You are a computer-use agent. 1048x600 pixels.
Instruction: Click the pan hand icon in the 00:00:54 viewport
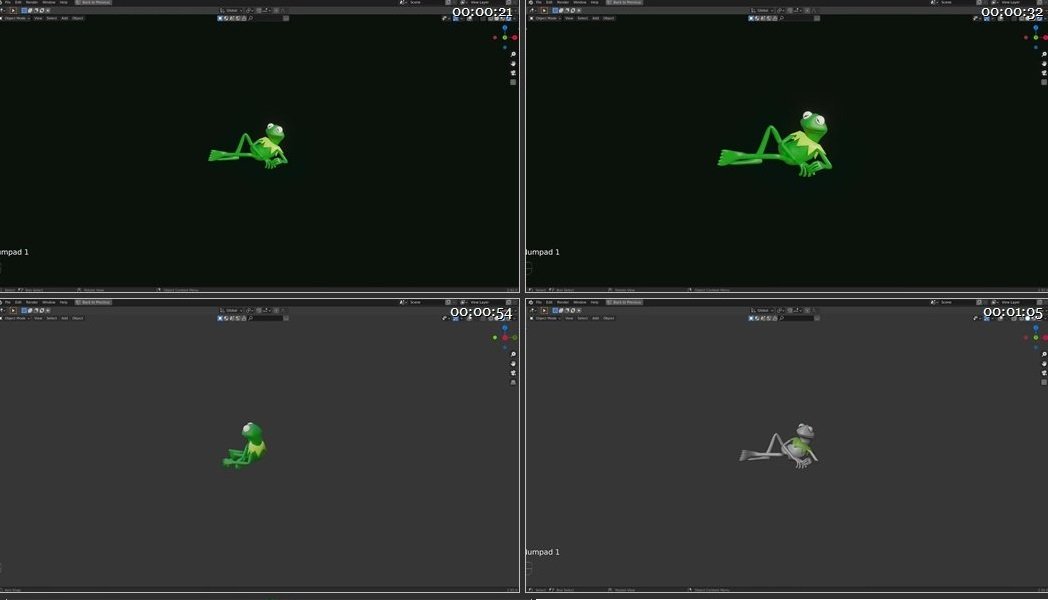click(x=513, y=363)
